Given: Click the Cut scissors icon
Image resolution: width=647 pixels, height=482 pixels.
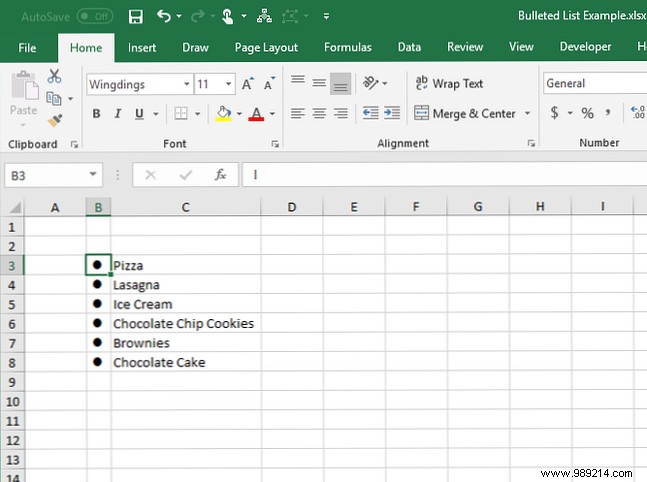Looking at the screenshot, I should [54, 76].
